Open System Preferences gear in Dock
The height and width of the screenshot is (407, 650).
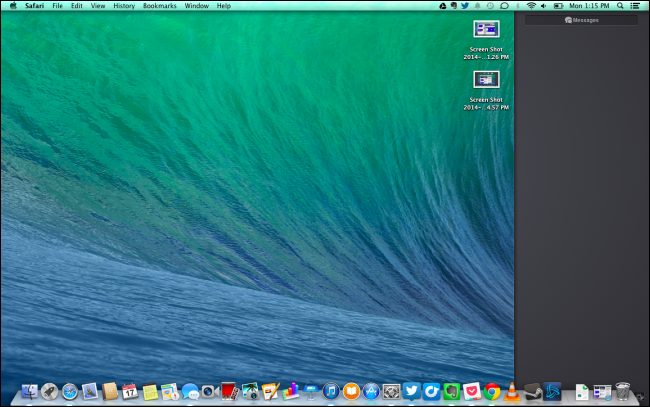click(391, 391)
